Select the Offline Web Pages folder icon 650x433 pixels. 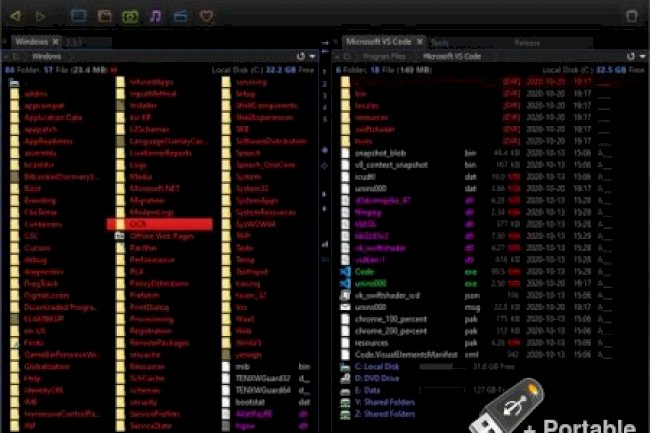tap(120, 236)
